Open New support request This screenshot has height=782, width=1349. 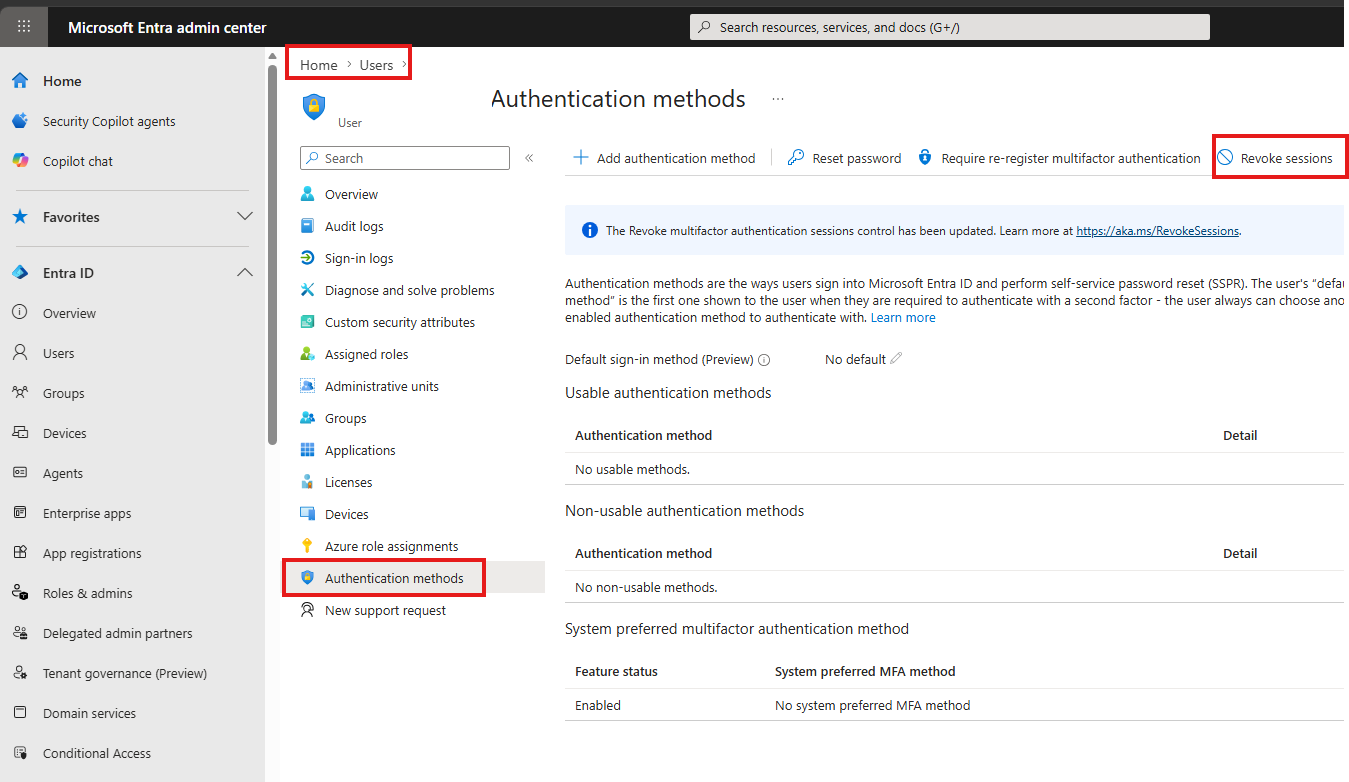pos(386,610)
